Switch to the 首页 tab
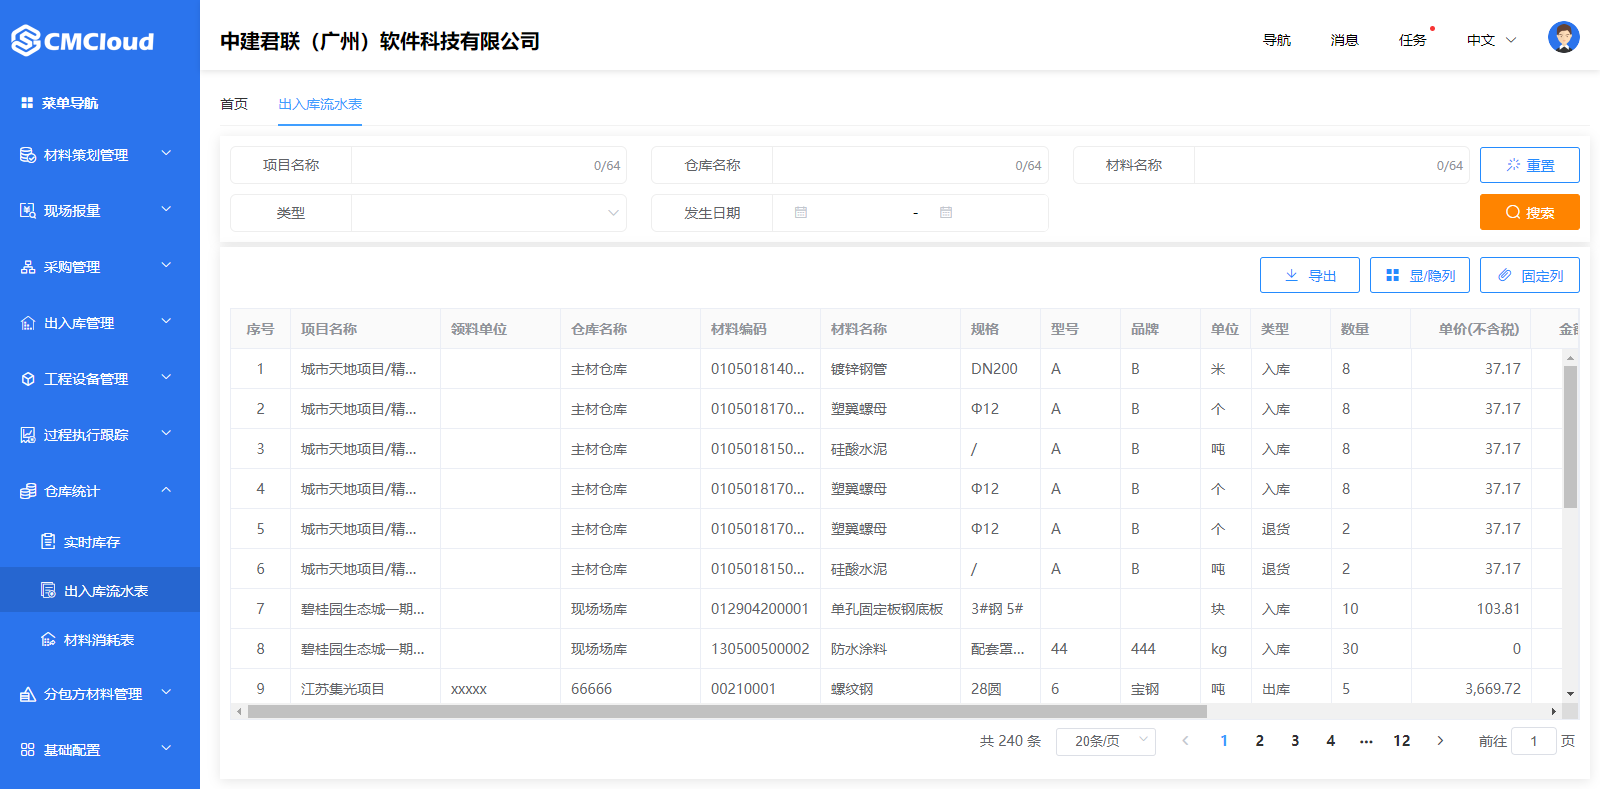Image resolution: width=1600 pixels, height=789 pixels. point(234,104)
